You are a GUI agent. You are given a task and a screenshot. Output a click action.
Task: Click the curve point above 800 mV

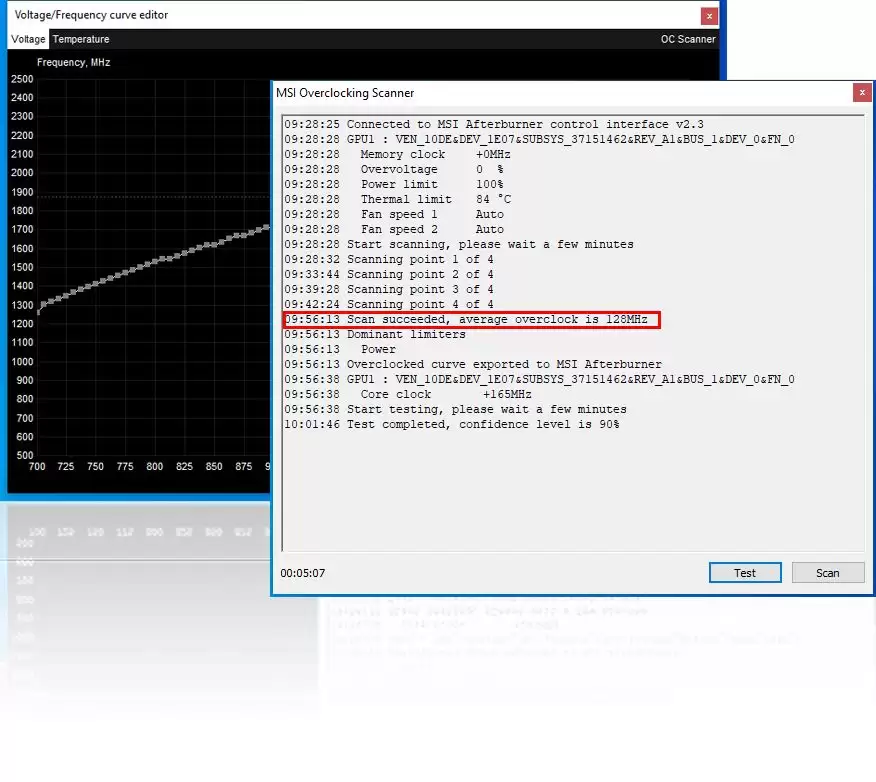click(155, 262)
